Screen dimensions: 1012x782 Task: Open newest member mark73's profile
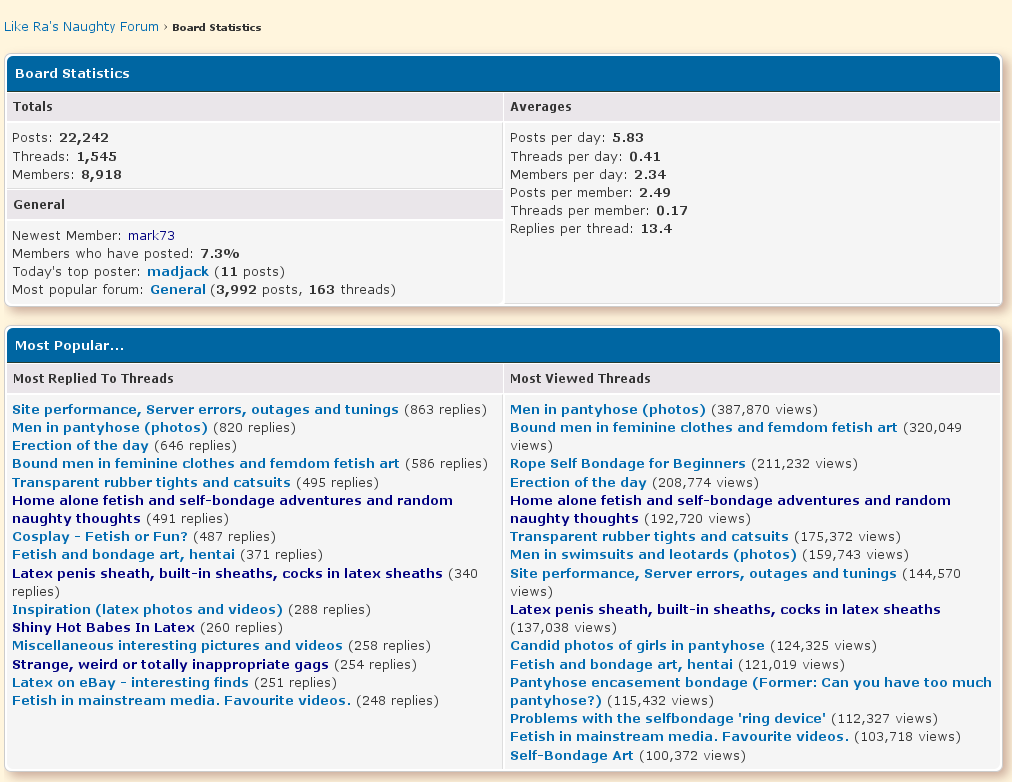151,236
